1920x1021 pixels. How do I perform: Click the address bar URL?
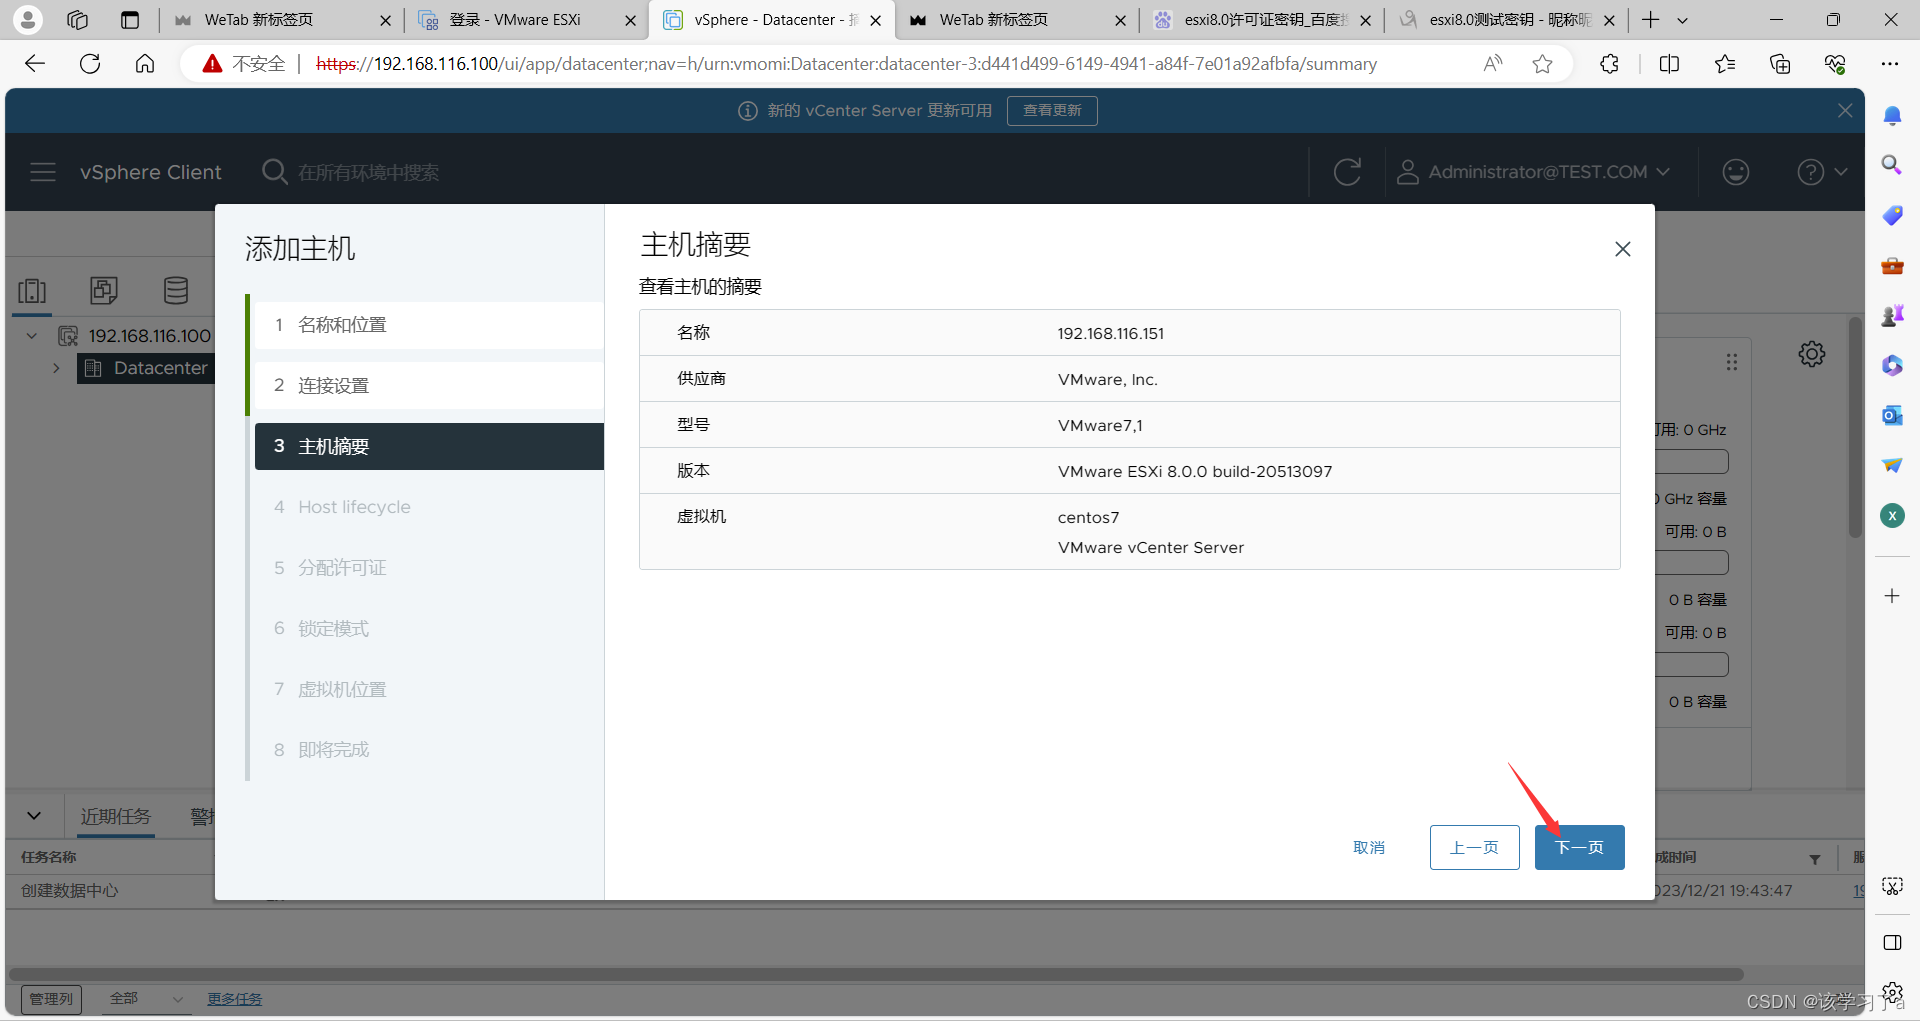(x=846, y=64)
